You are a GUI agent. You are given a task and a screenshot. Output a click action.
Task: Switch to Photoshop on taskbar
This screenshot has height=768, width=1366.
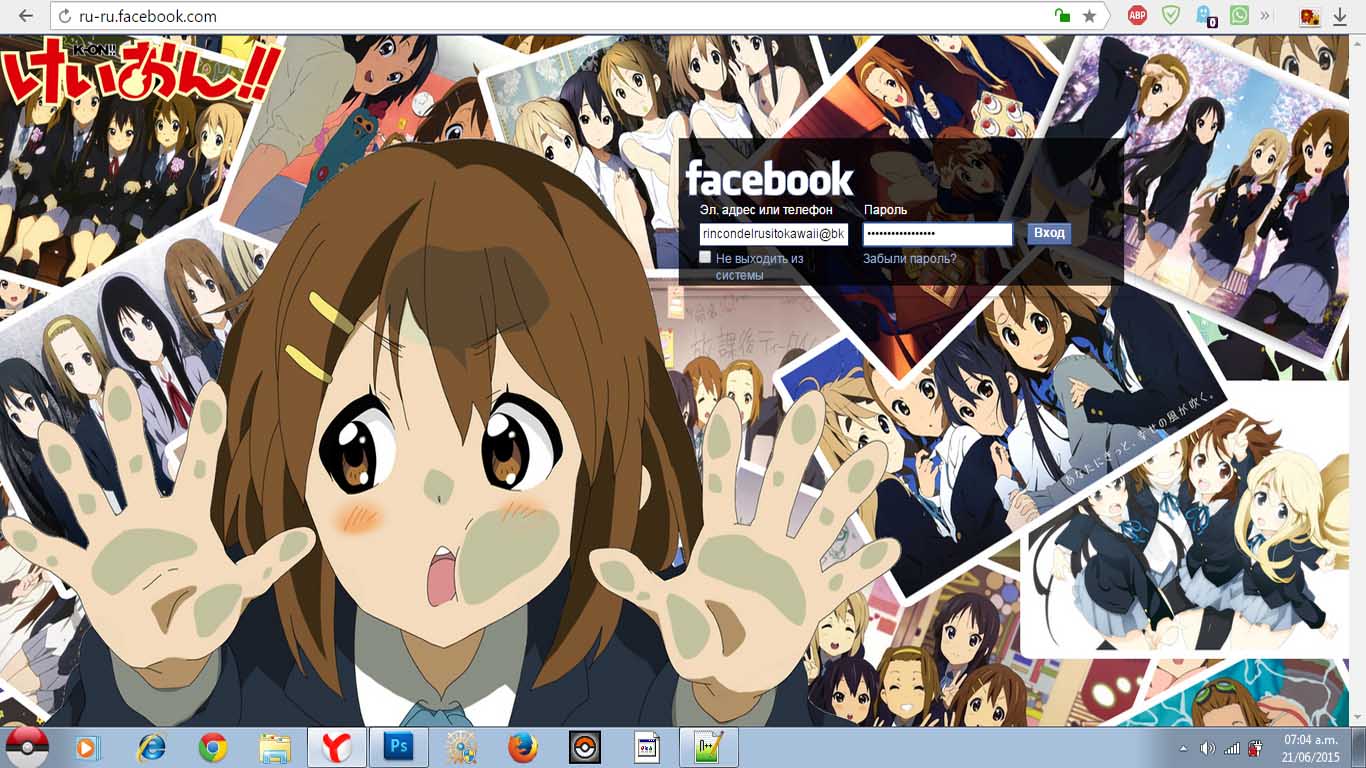(x=399, y=747)
